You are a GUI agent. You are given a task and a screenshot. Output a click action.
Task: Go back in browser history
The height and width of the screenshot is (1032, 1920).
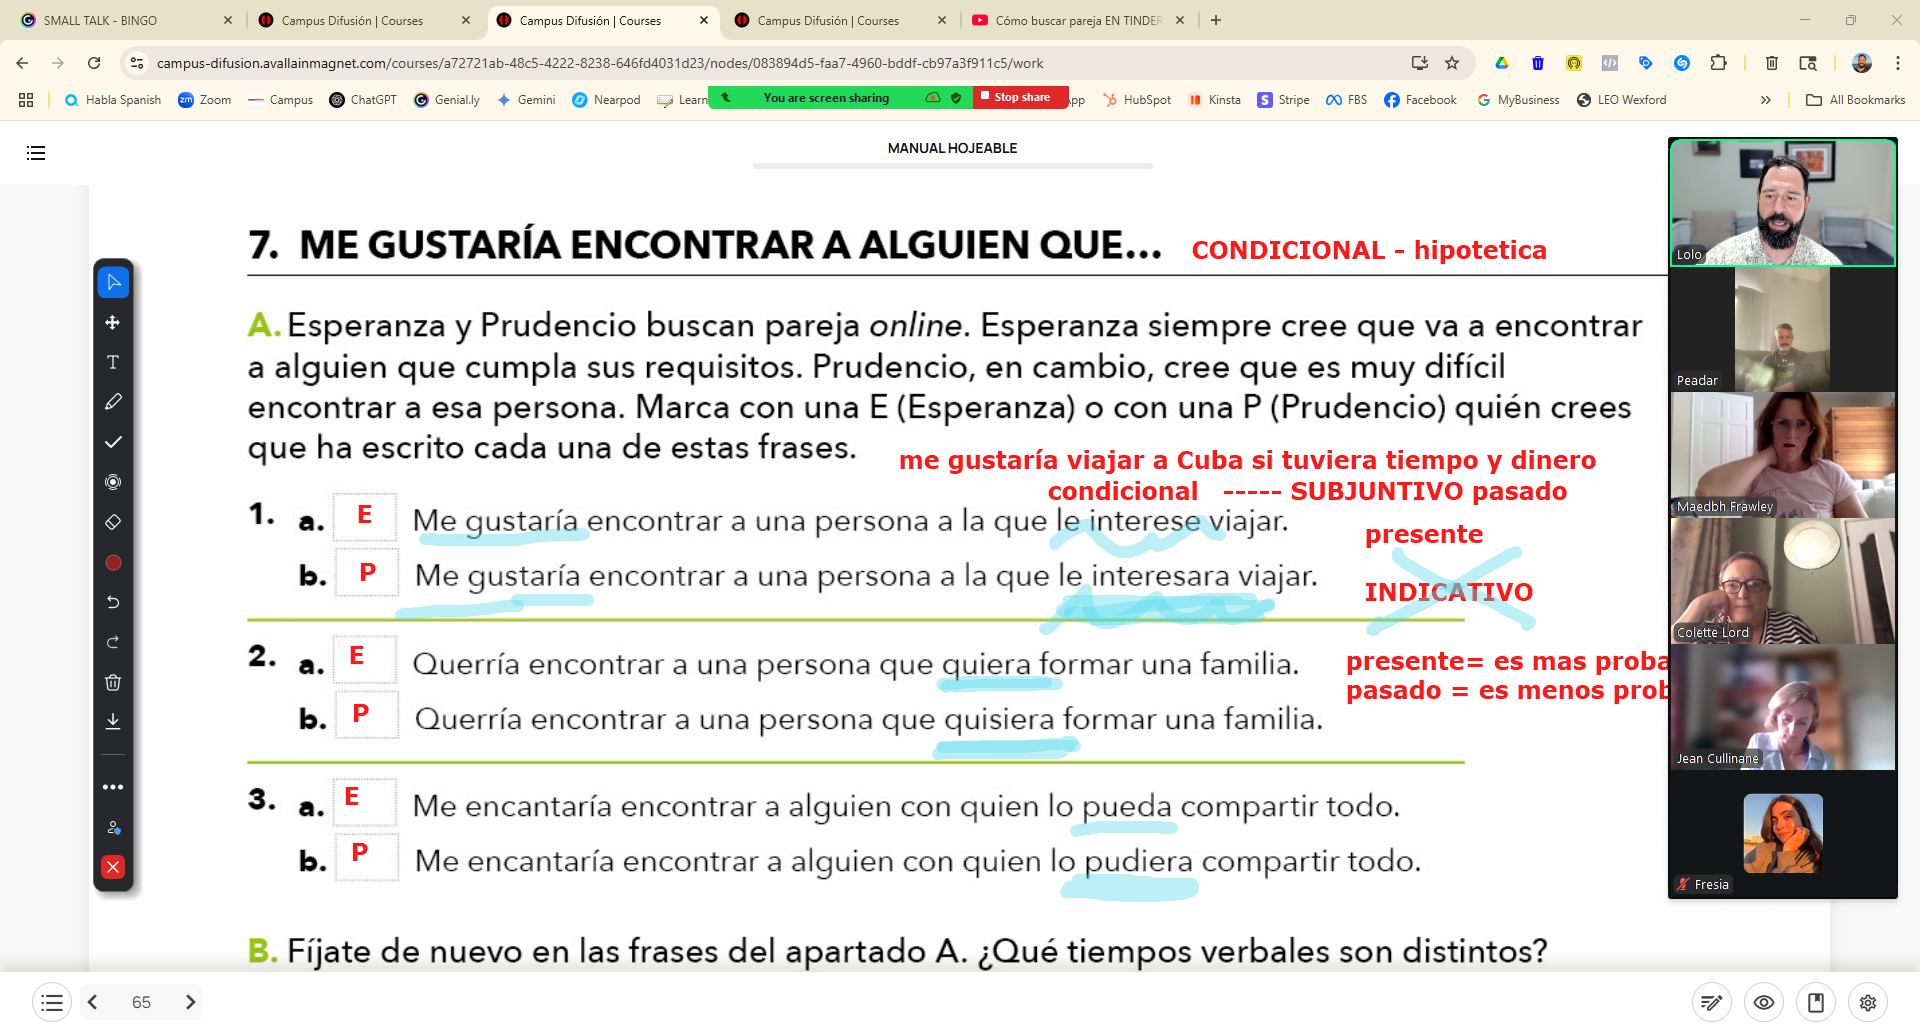point(22,63)
